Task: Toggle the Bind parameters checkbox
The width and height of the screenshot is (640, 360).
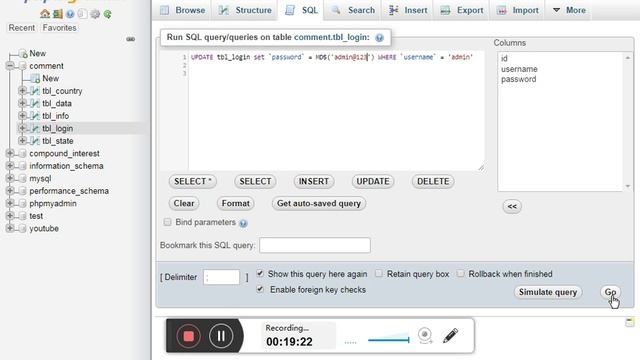Action: [167, 222]
